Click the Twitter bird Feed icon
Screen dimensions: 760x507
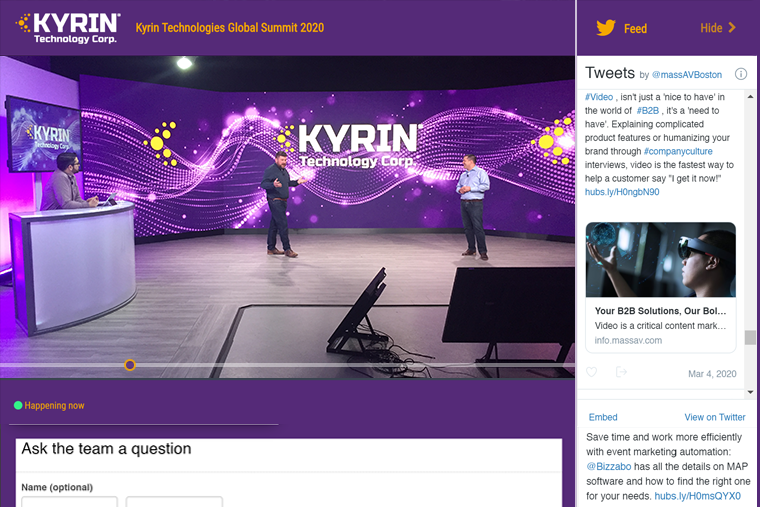click(606, 28)
